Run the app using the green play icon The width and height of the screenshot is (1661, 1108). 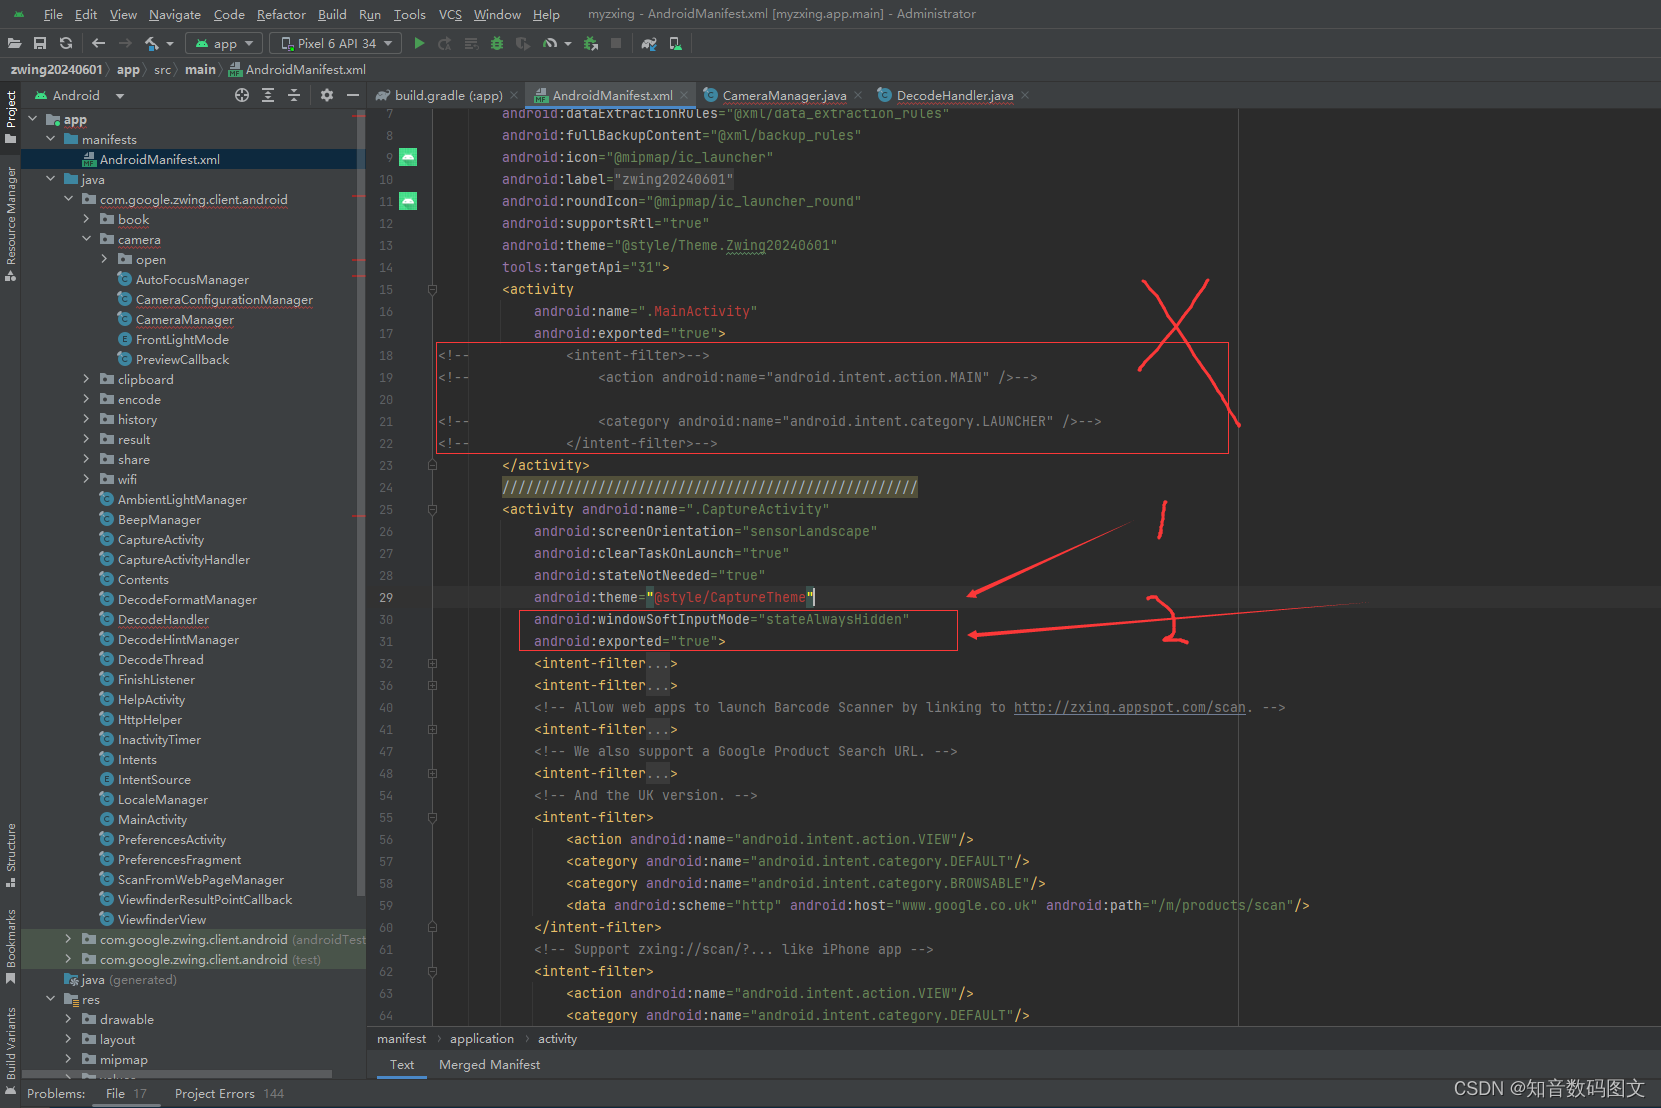tap(419, 43)
